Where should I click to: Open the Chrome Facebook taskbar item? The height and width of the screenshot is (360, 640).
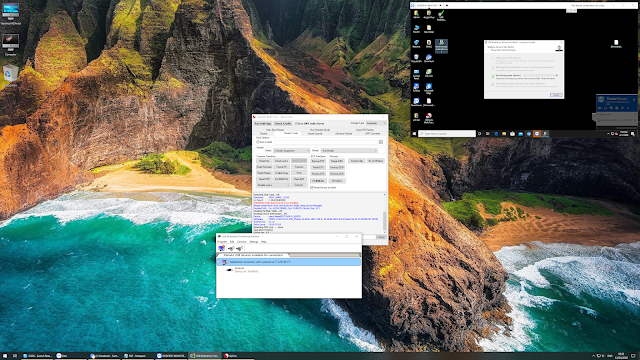(x=104, y=356)
